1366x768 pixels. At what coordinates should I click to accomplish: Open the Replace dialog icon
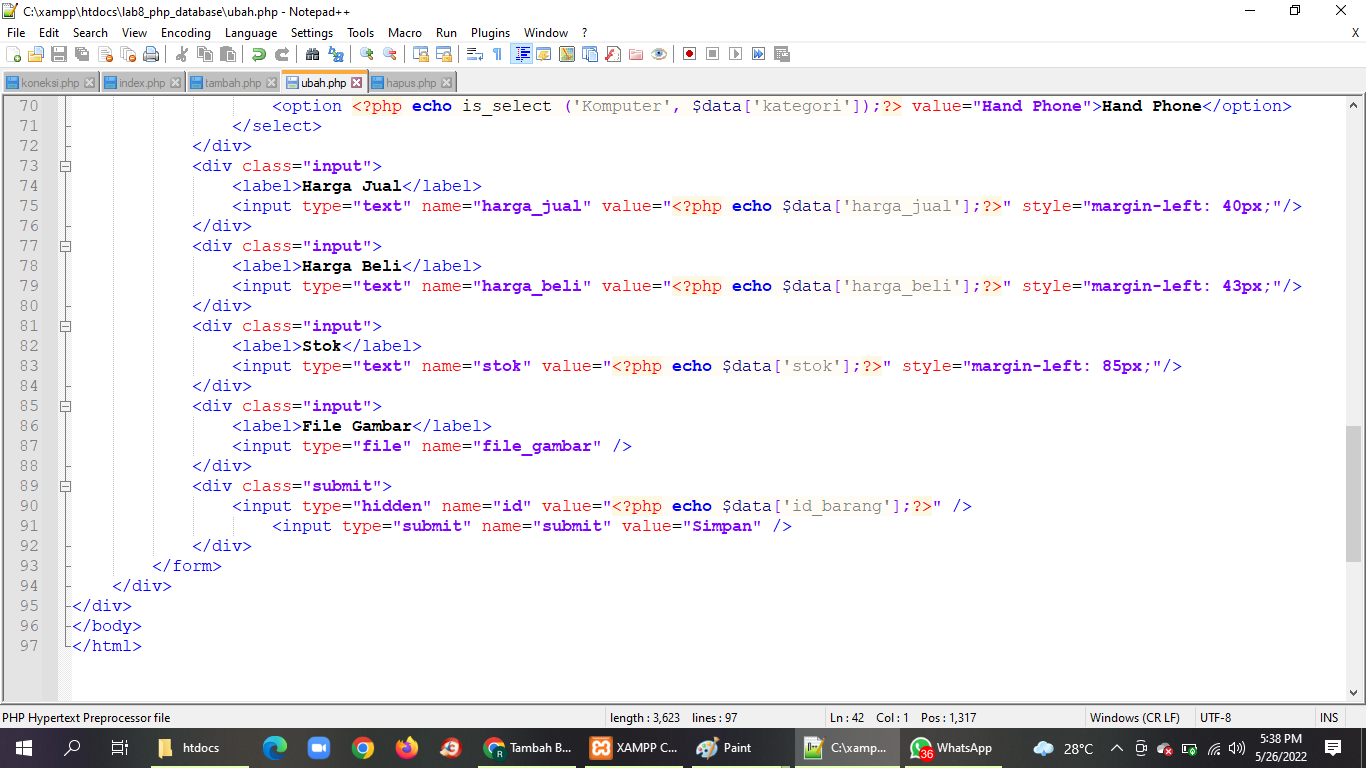pos(336,53)
